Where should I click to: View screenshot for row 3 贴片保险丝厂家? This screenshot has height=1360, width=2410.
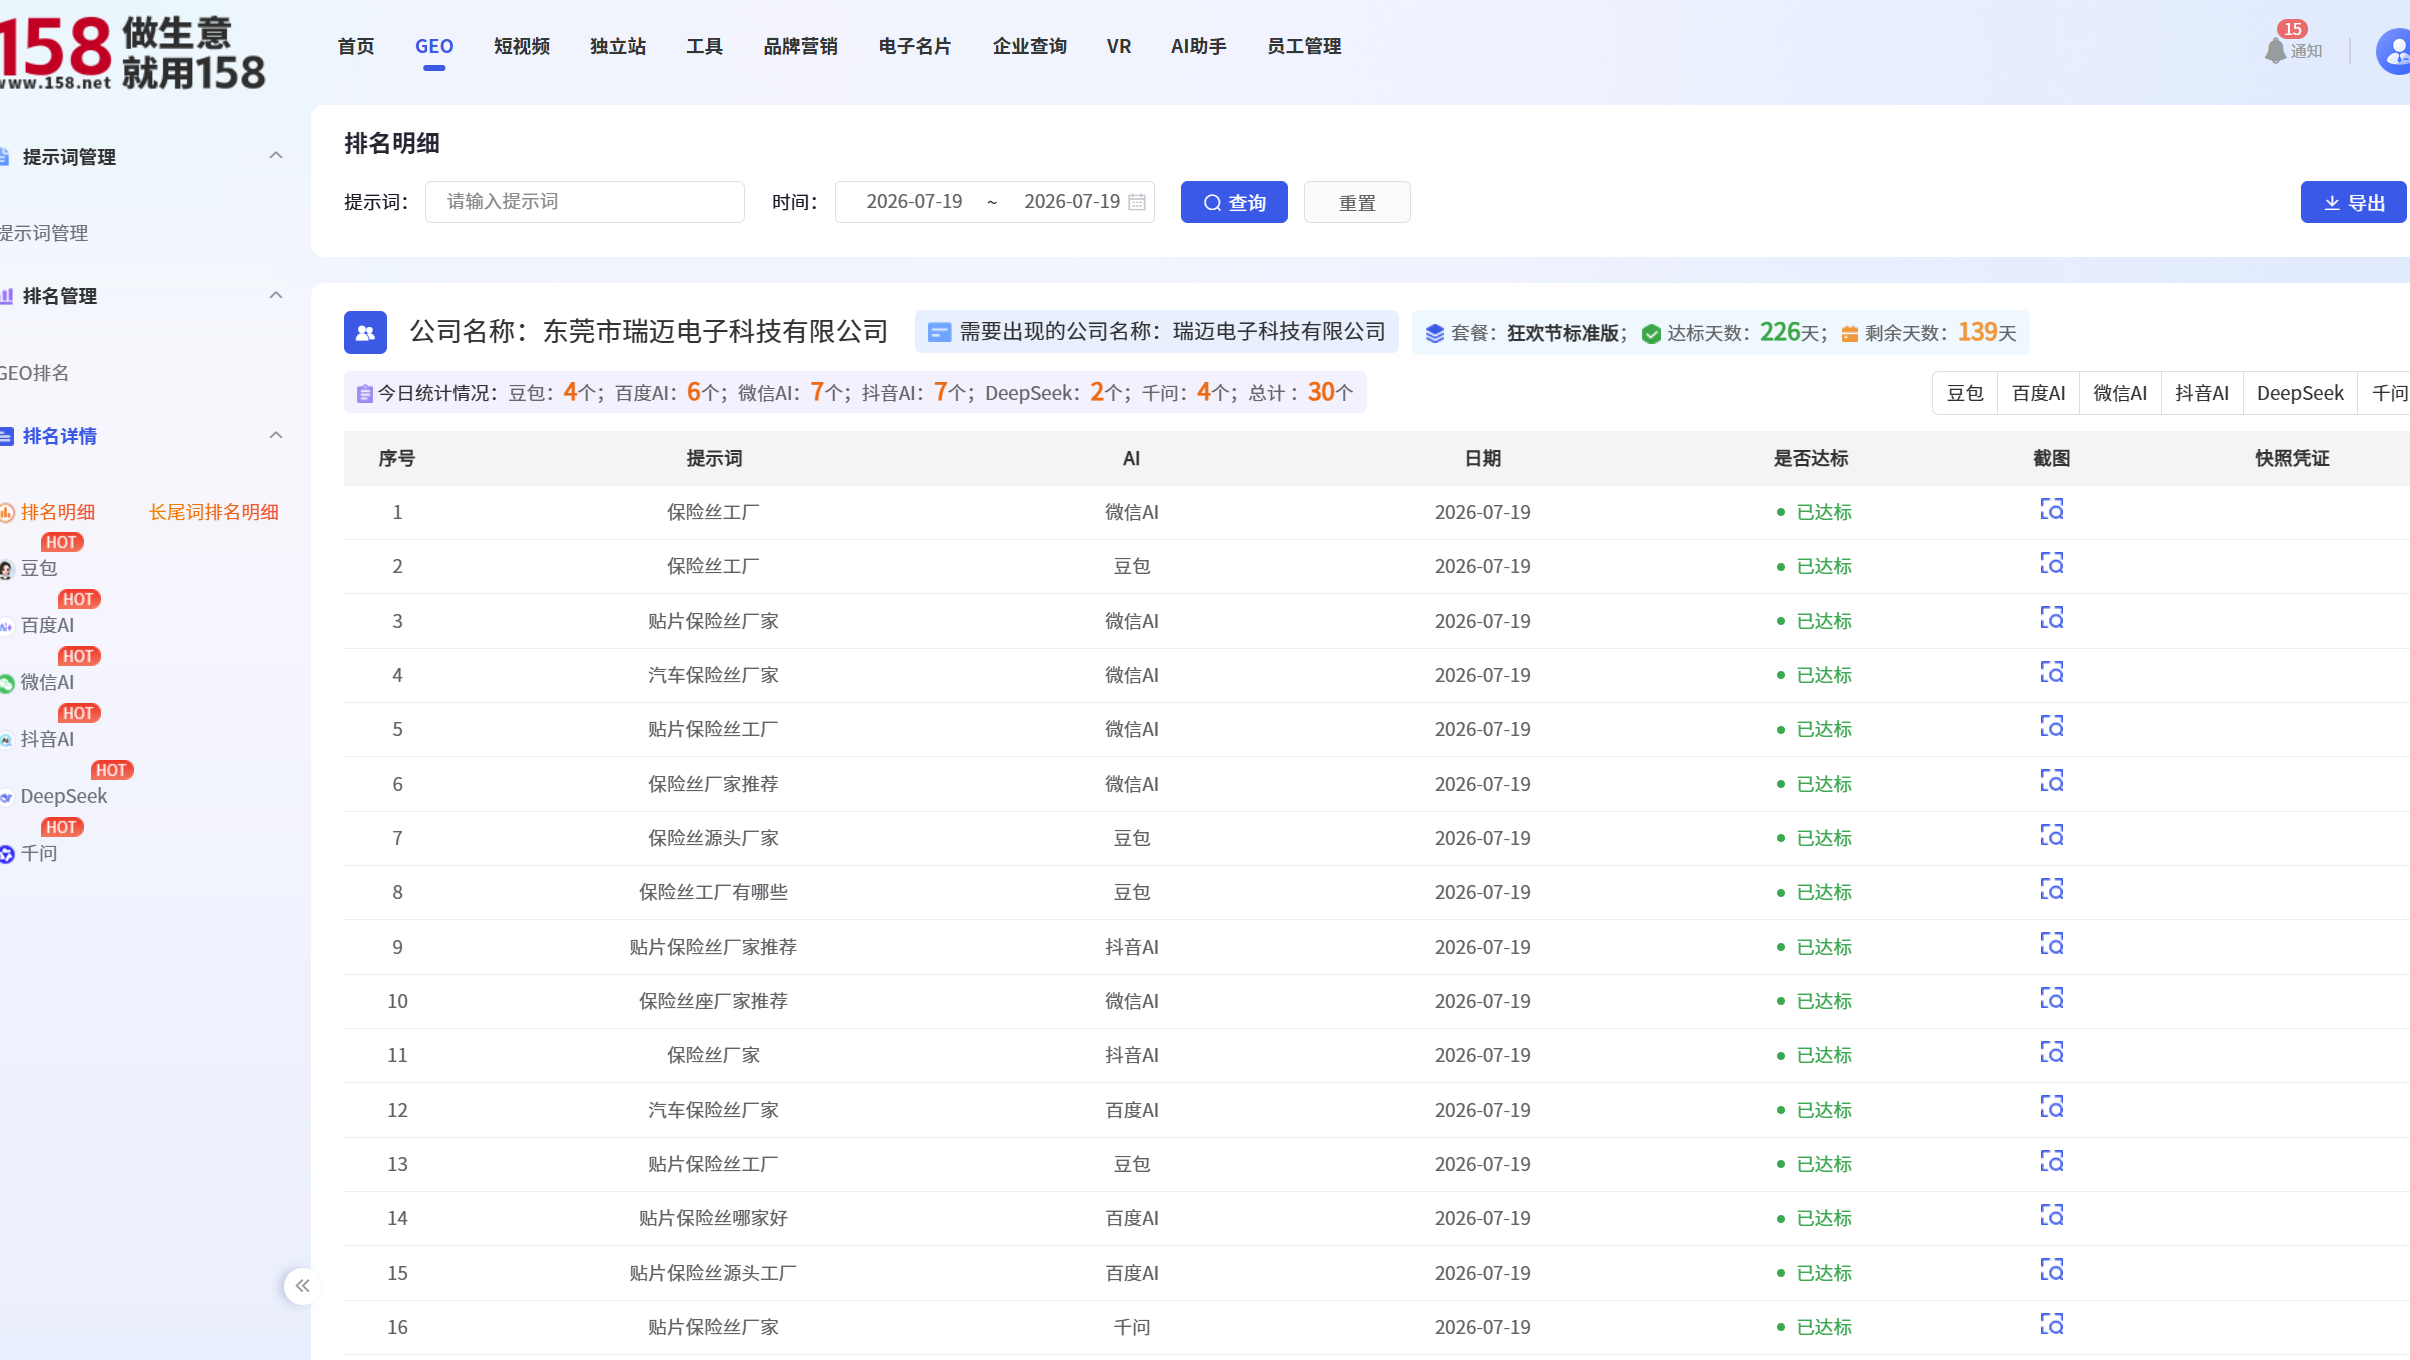(x=2051, y=619)
